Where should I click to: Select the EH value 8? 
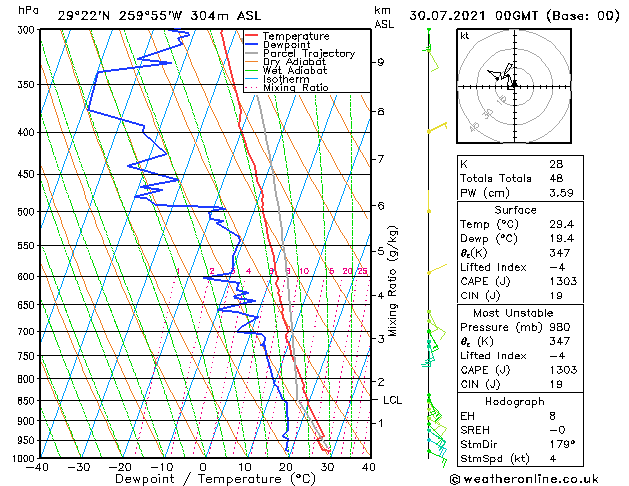tap(552, 416)
